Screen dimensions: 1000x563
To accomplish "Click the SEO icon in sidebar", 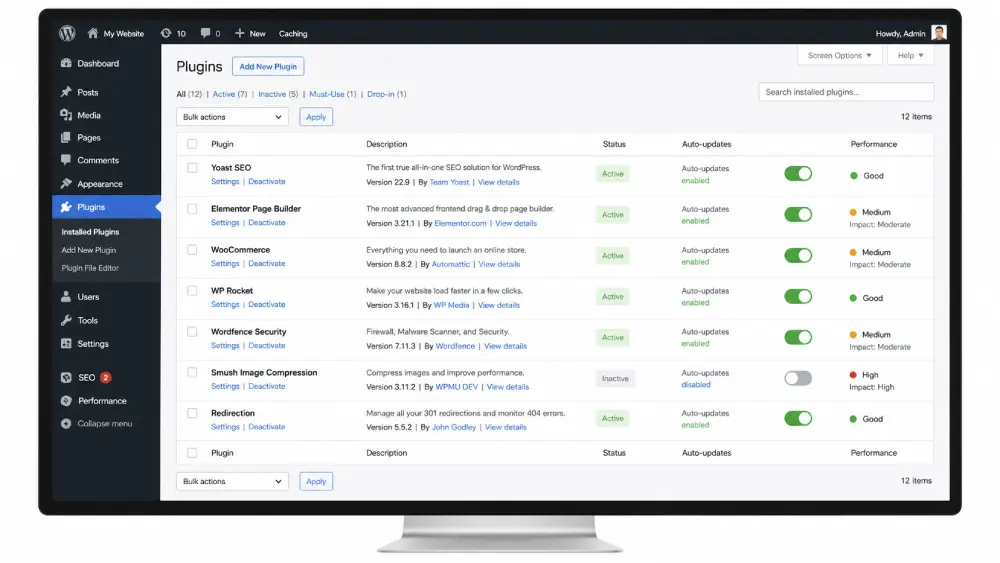I will (x=66, y=377).
